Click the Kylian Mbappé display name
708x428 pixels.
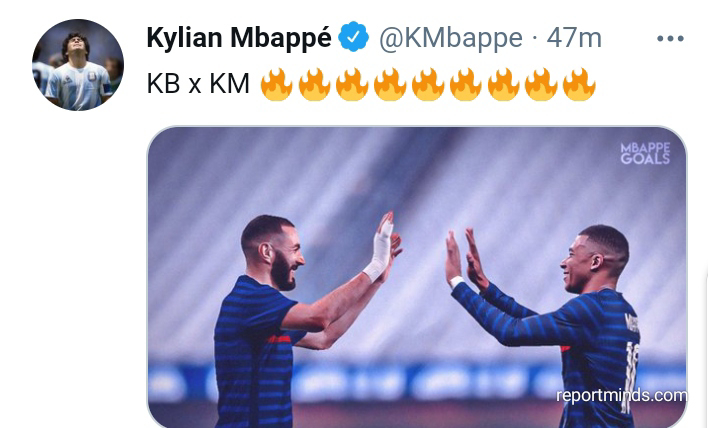239,37
